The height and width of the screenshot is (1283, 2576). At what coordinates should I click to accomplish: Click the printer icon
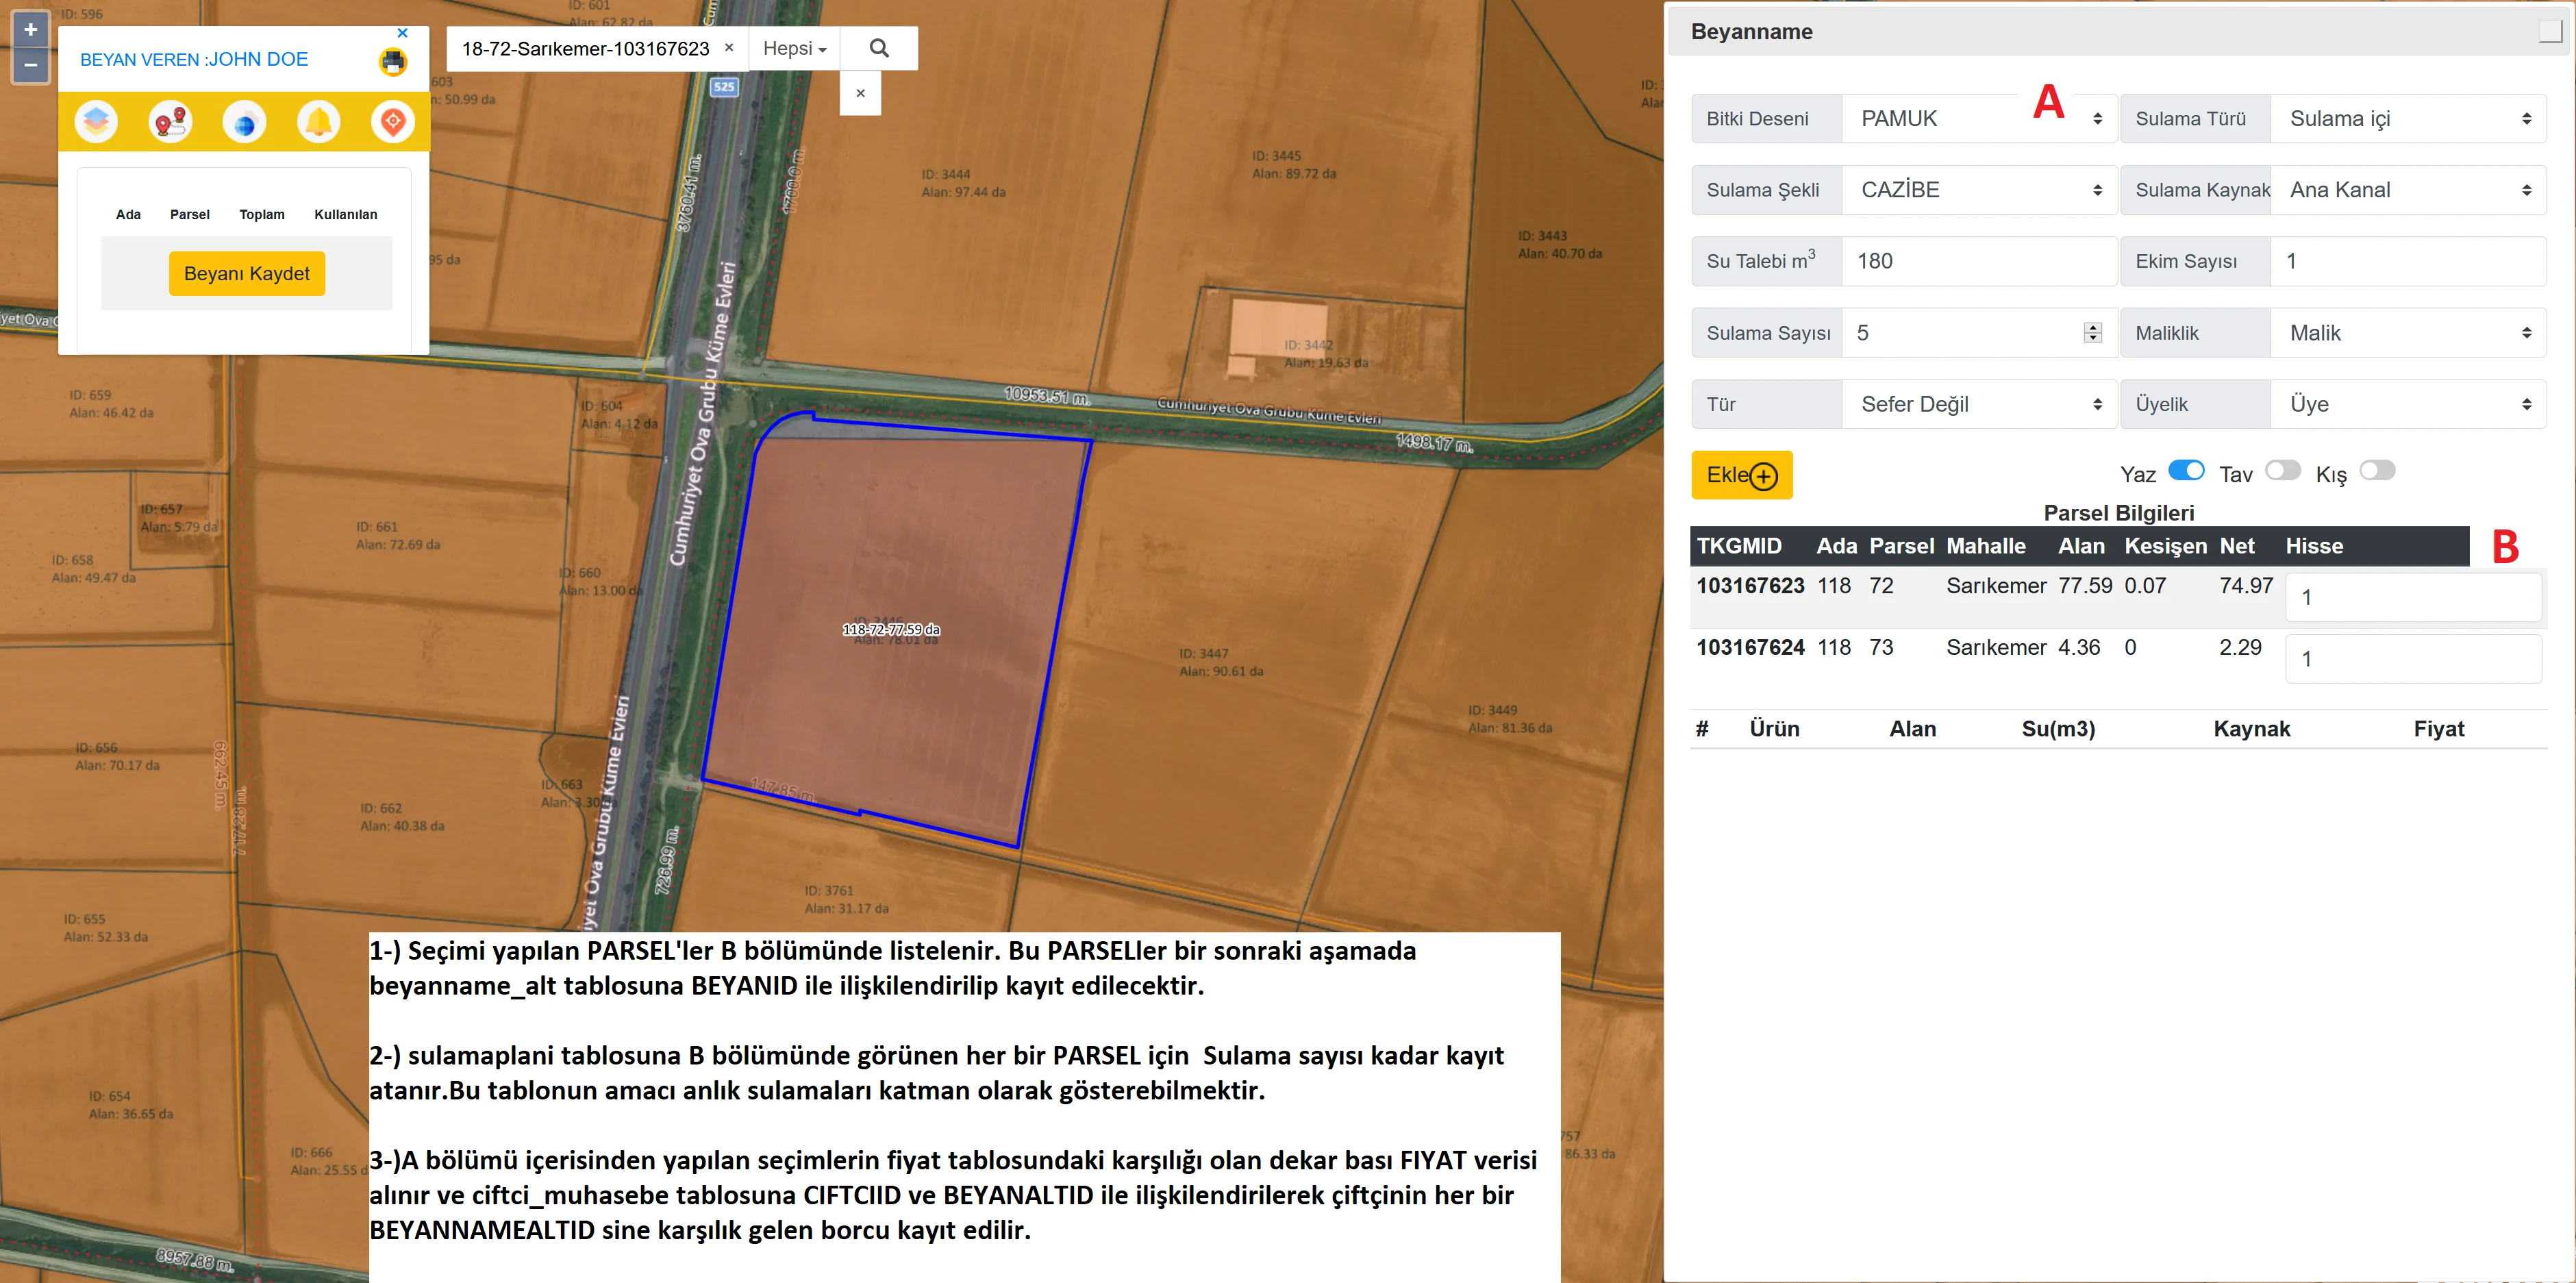[x=393, y=62]
